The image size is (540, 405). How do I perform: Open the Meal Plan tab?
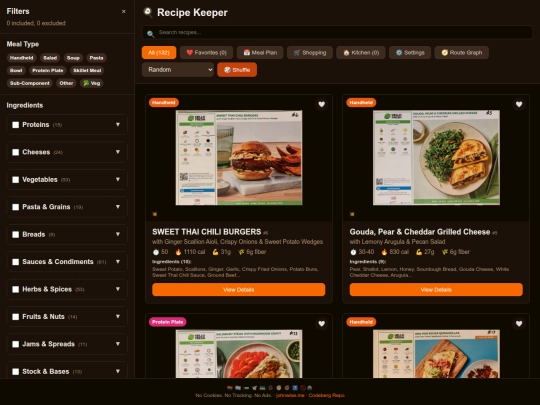pos(260,53)
